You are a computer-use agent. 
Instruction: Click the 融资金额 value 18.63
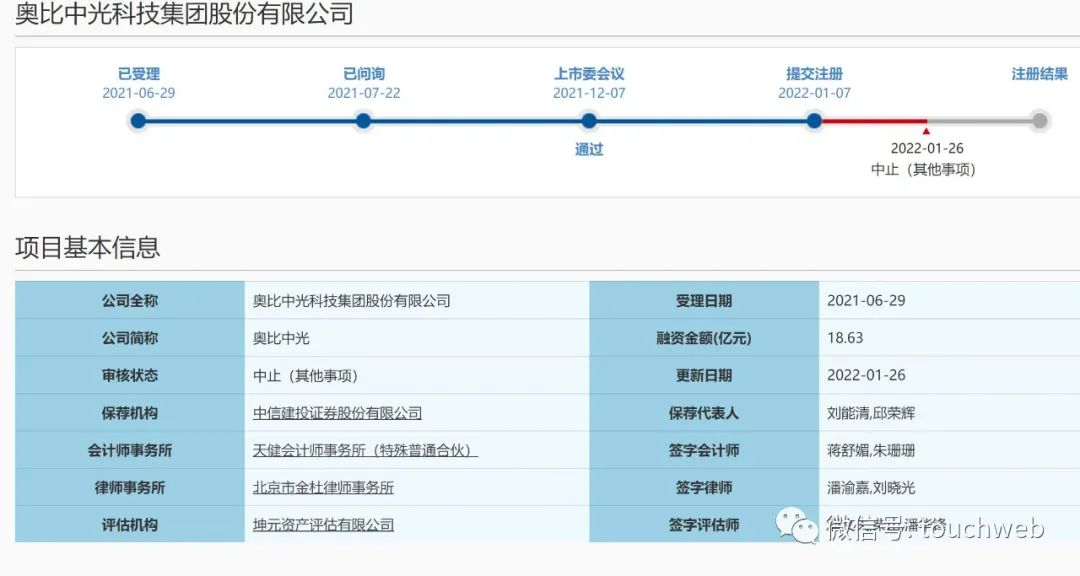tap(844, 338)
